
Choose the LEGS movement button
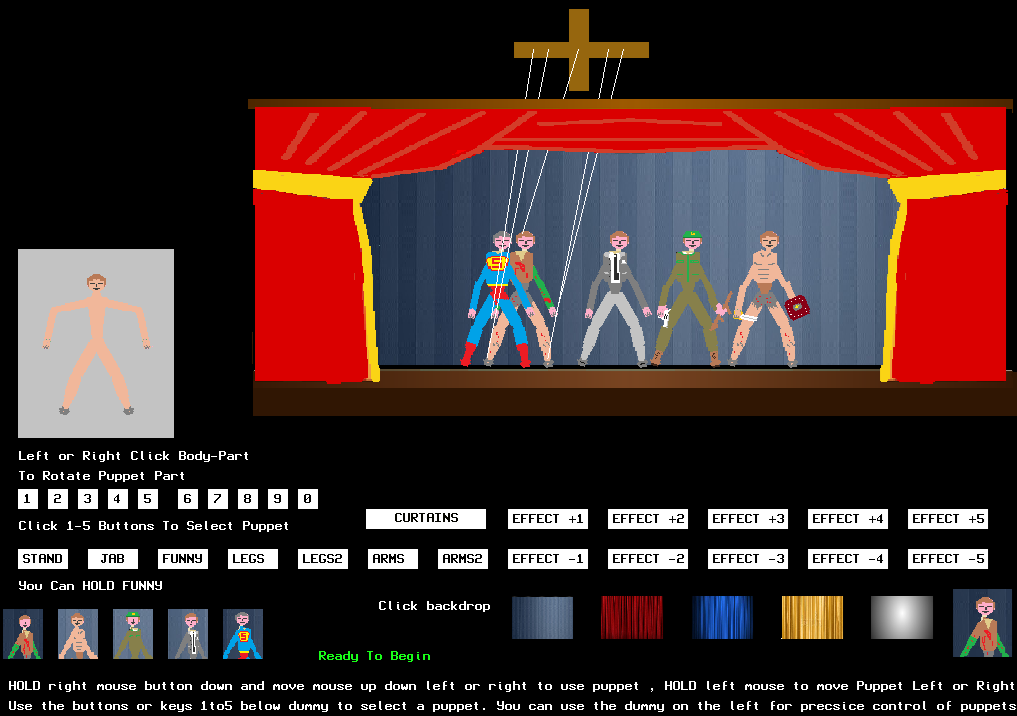coord(253,559)
